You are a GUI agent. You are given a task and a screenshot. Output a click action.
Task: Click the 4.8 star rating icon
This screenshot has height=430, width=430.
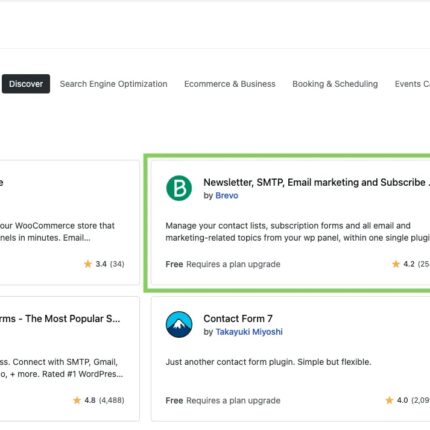(77, 400)
